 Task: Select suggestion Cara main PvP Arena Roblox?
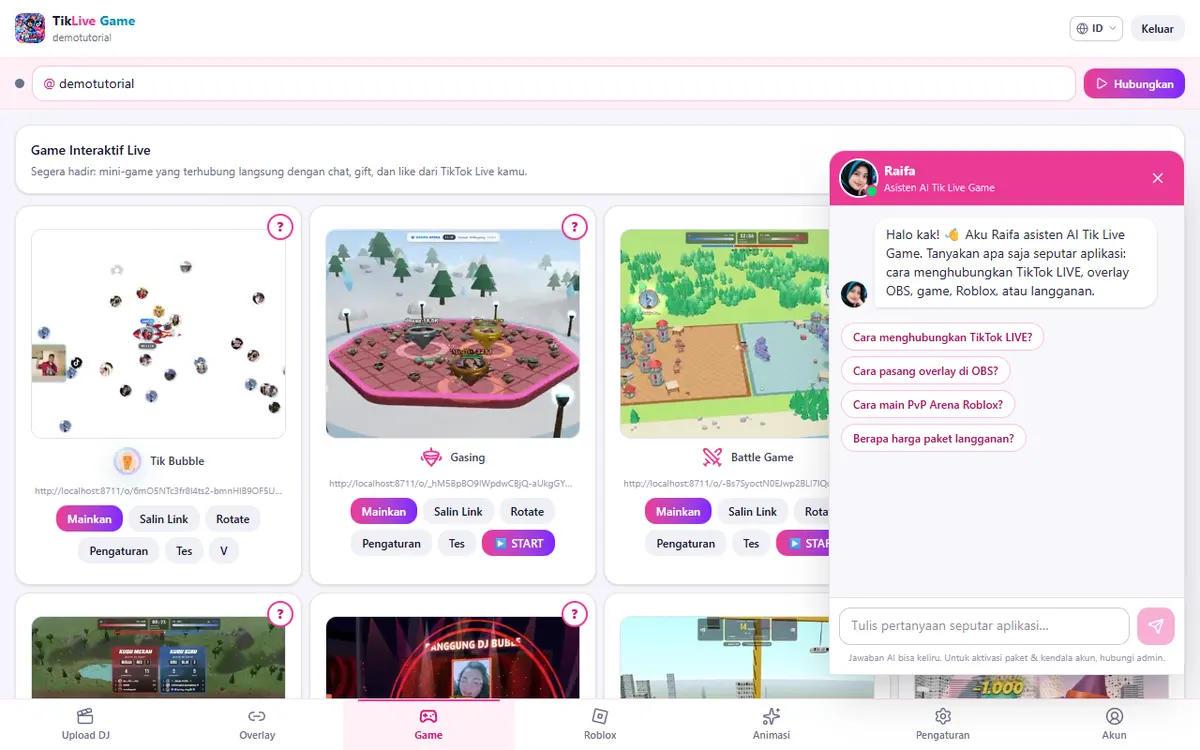[x=928, y=404]
